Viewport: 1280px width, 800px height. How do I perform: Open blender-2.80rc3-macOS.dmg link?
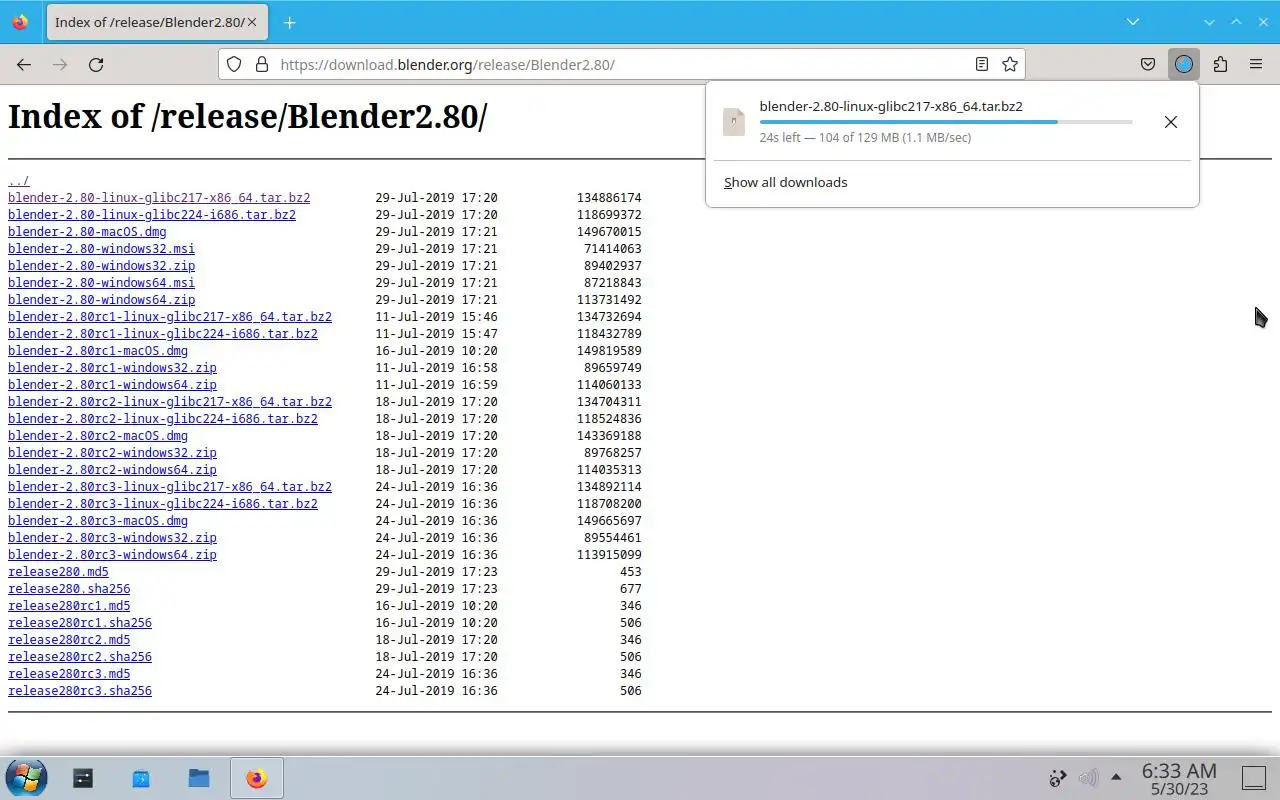(98, 521)
